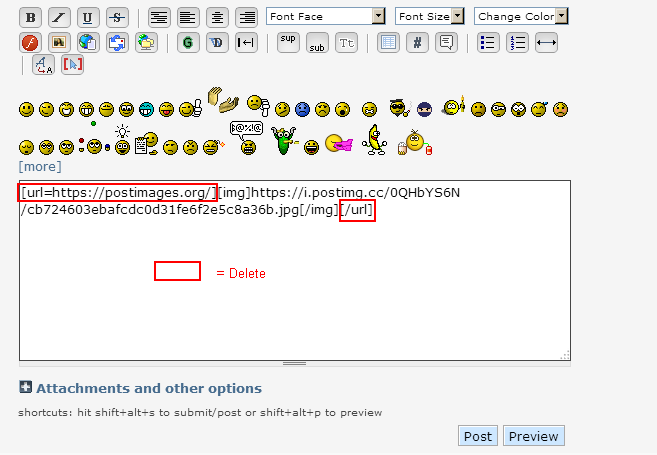657x455 pixels.
Task: Insert quote tag
Action: tap(446, 42)
